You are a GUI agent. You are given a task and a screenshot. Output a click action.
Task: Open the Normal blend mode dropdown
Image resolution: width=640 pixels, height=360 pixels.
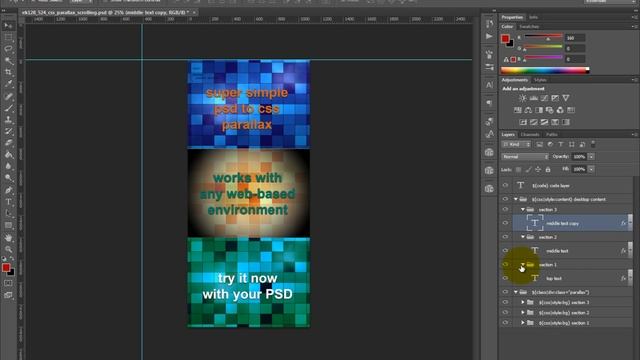click(525, 157)
